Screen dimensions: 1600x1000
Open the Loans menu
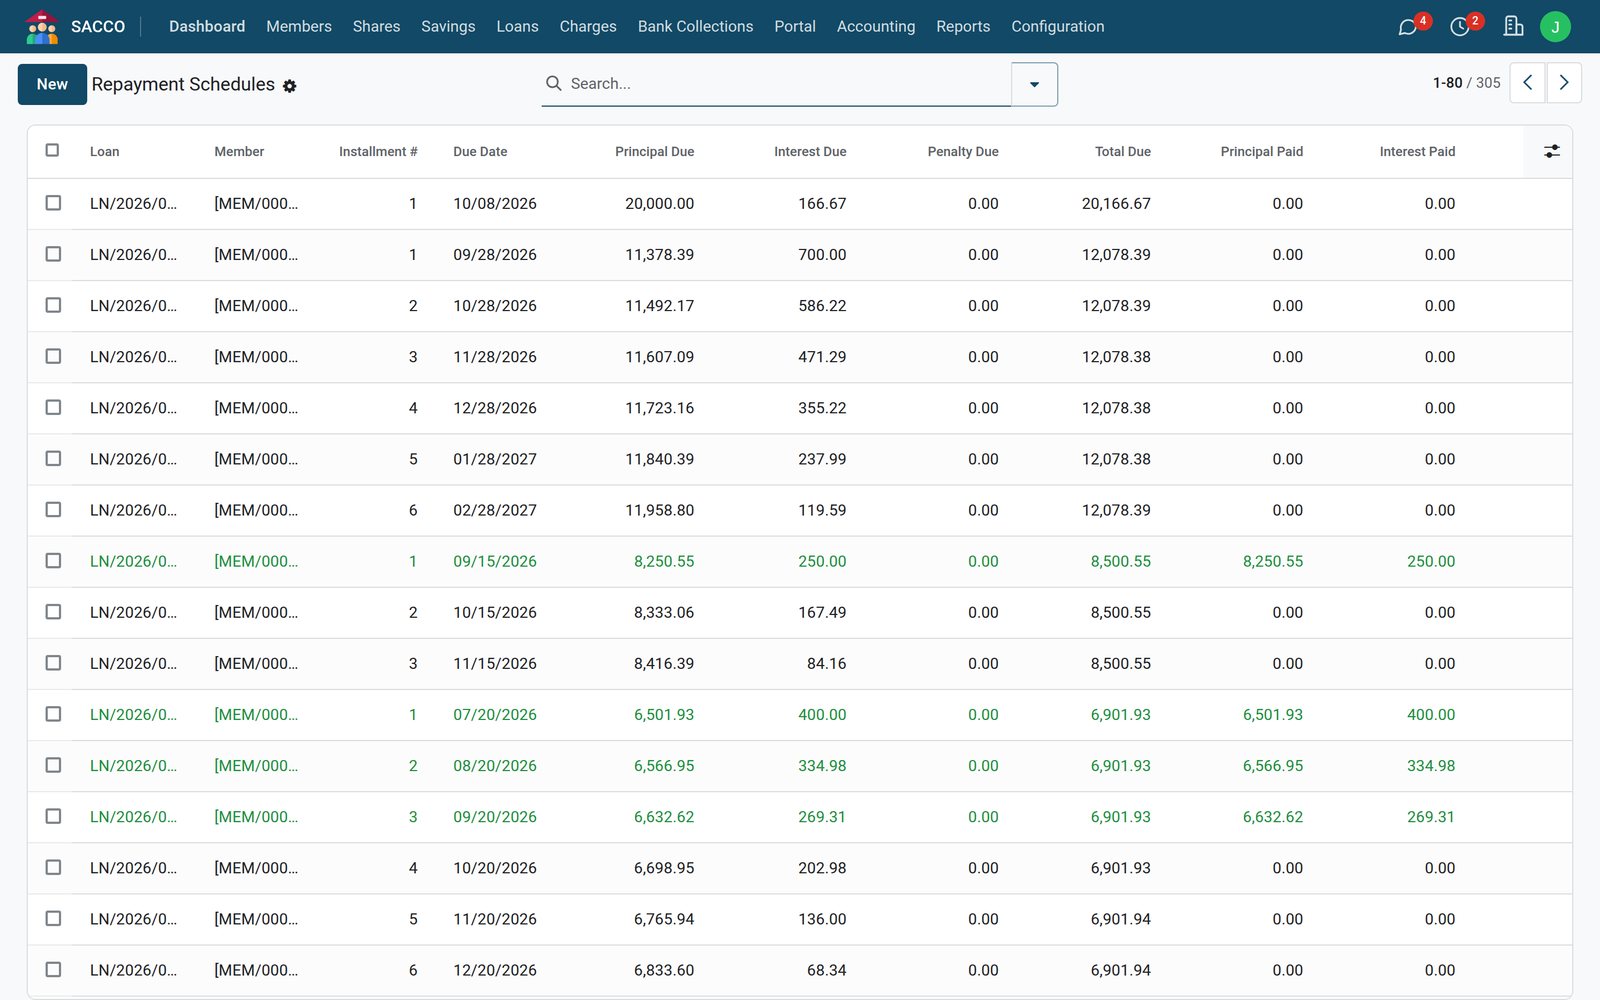click(517, 27)
